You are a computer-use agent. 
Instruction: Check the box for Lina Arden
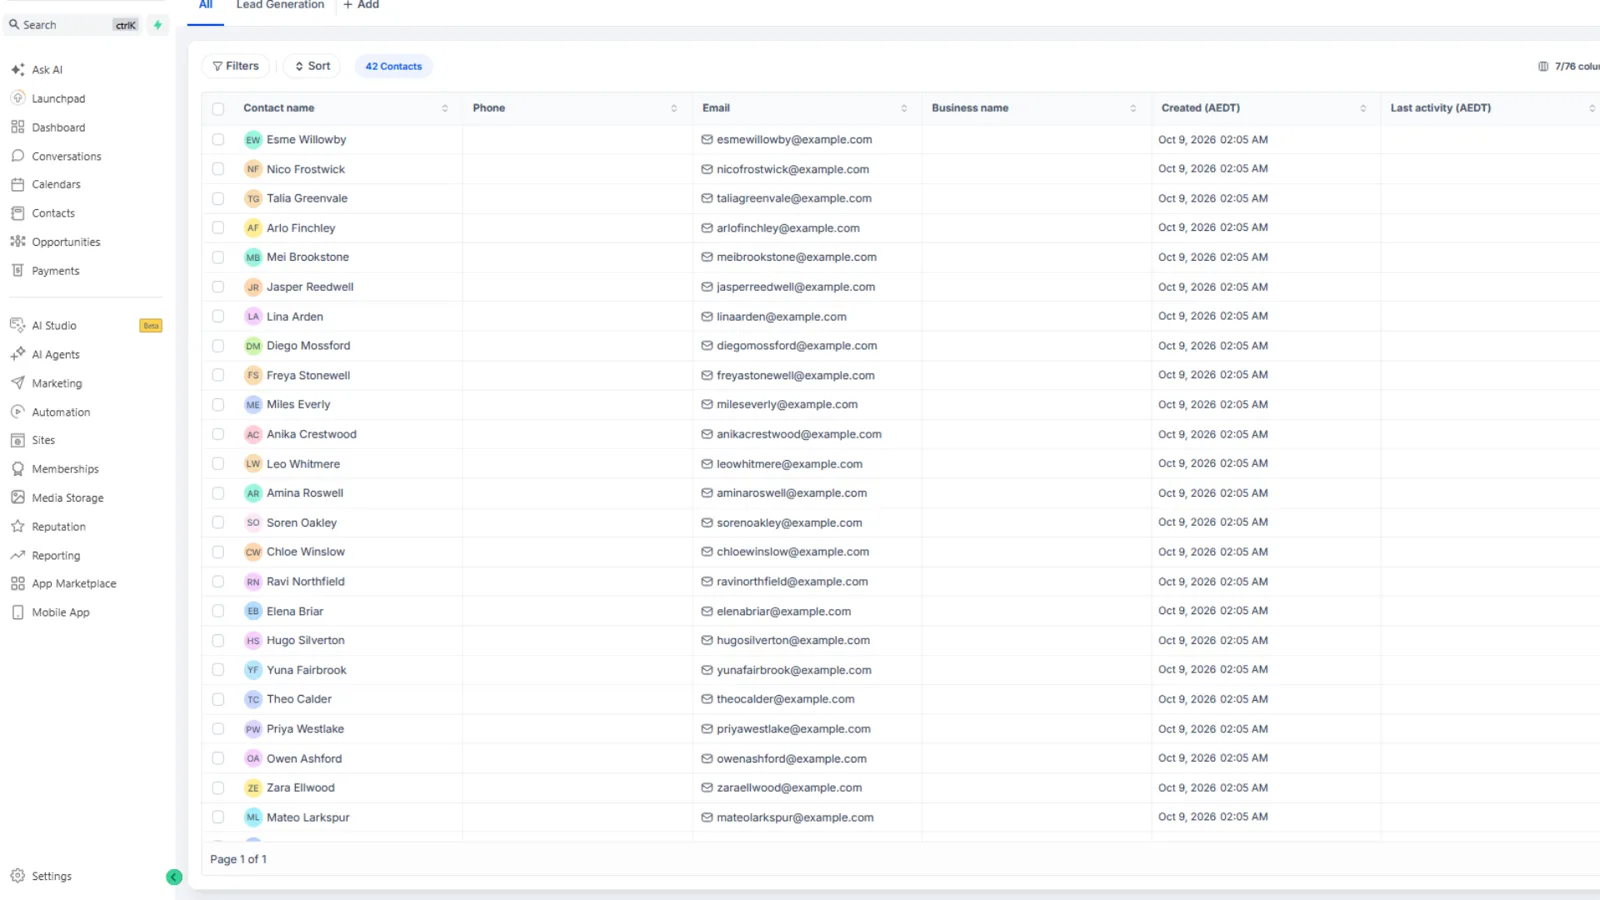[218, 316]
